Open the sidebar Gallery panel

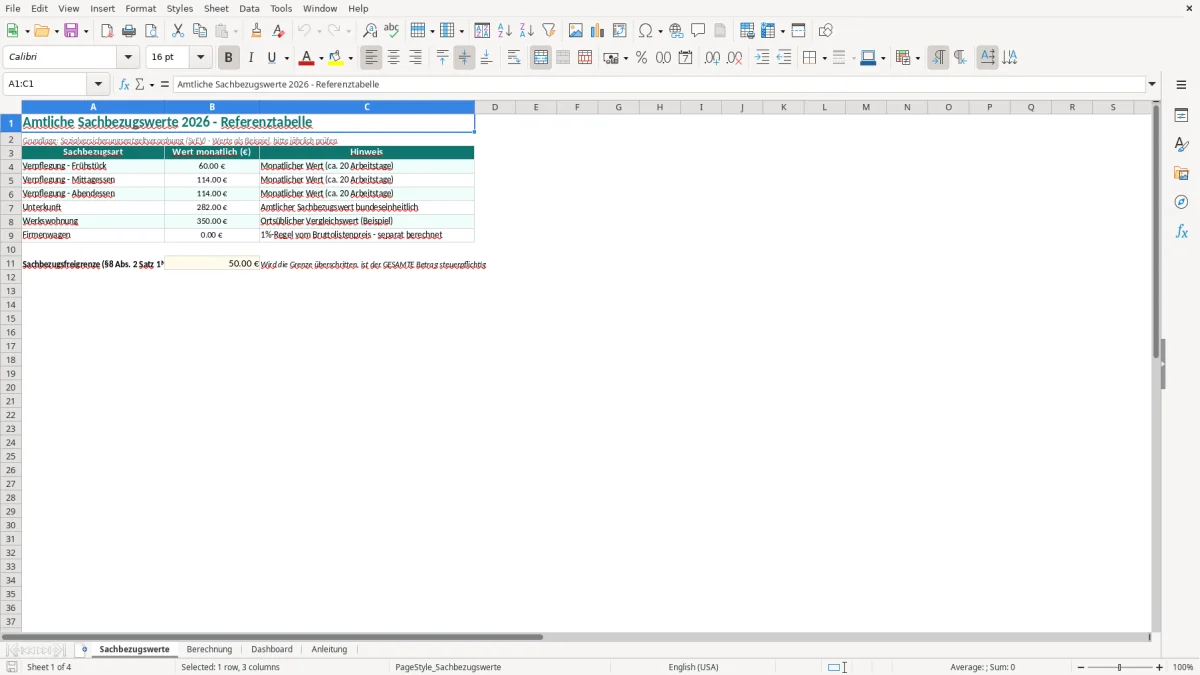[1181, 173]
